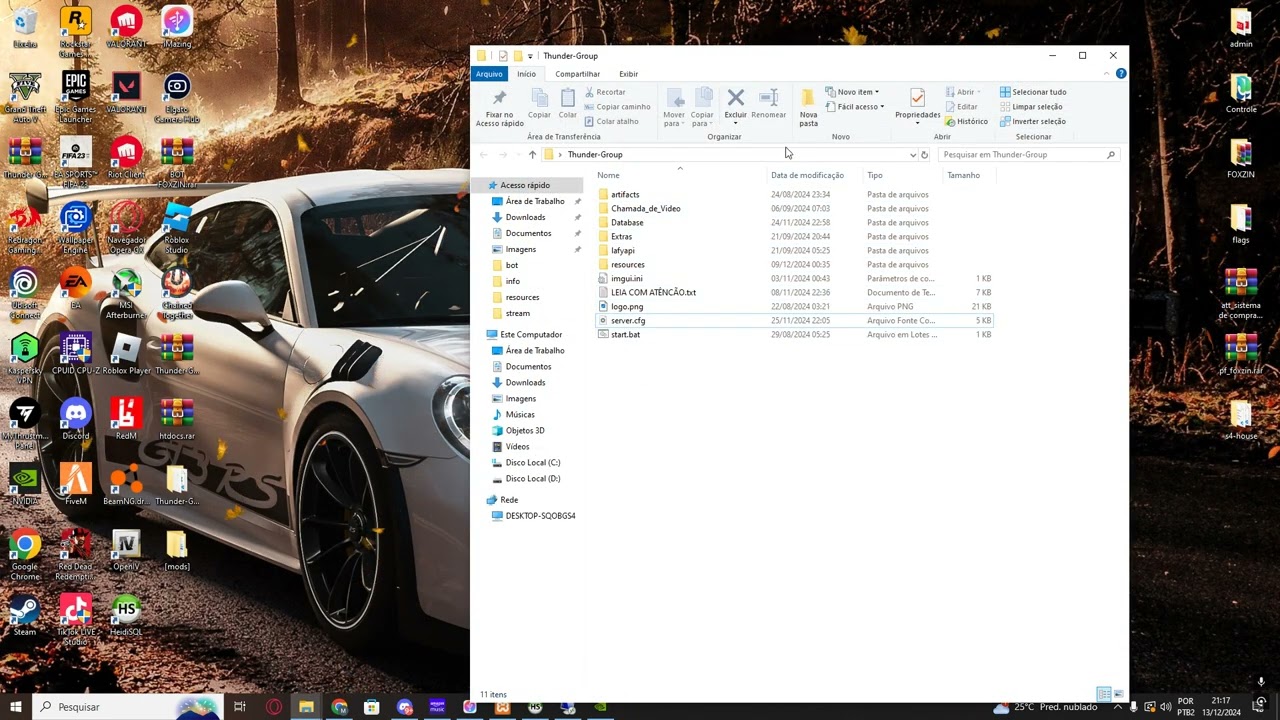
Task: Sort by the Nome column header
Action: [x=680, y=175]
